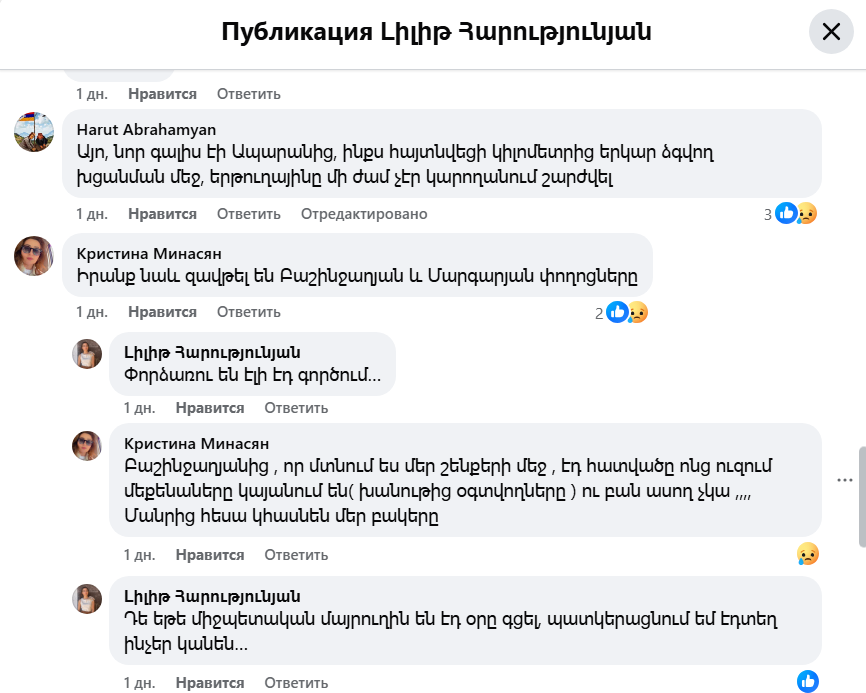
Task: Click sad reaction on Кристина Минасян's long reply
Action: tap(808, 553)
